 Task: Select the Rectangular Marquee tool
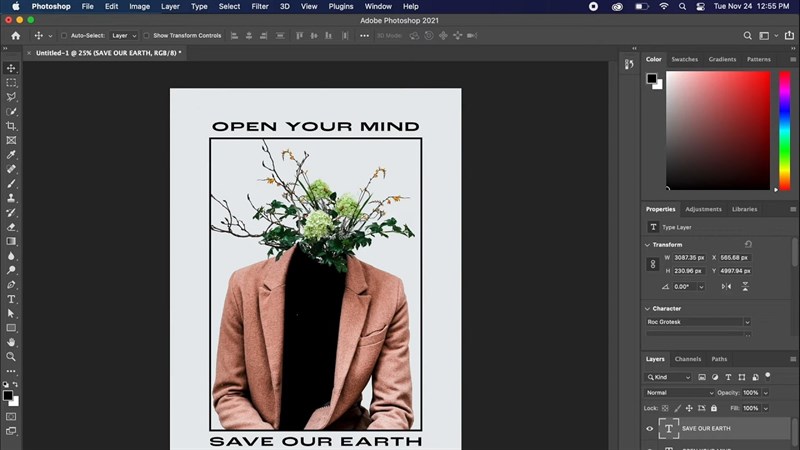click(12, 83)
